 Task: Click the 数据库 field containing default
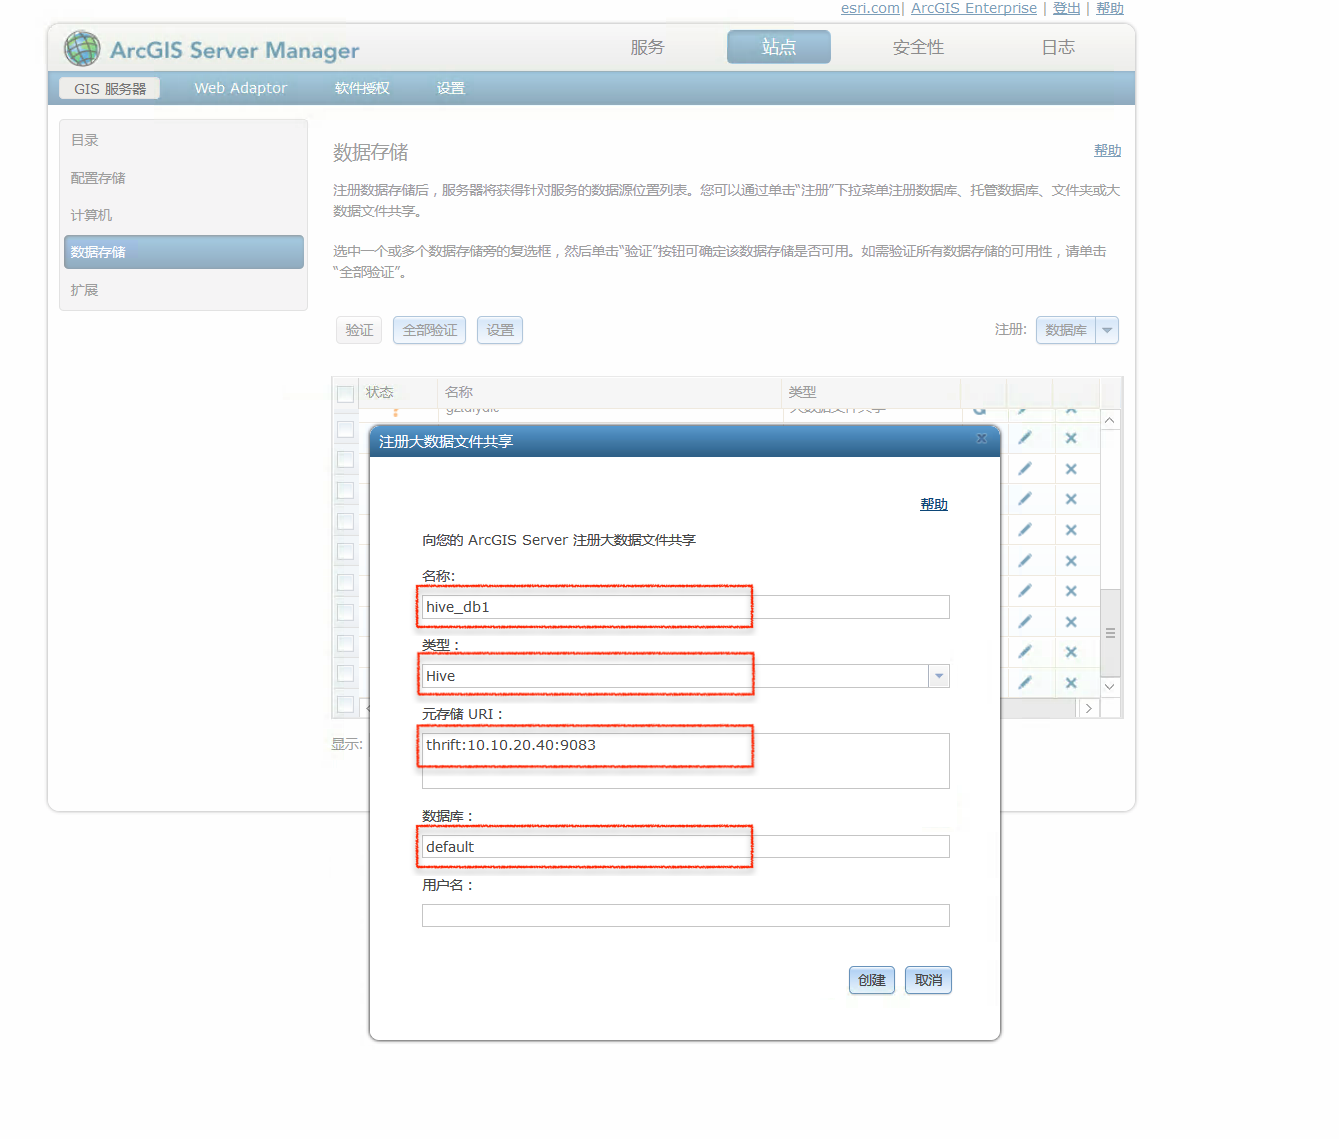(x=686, y=847)
